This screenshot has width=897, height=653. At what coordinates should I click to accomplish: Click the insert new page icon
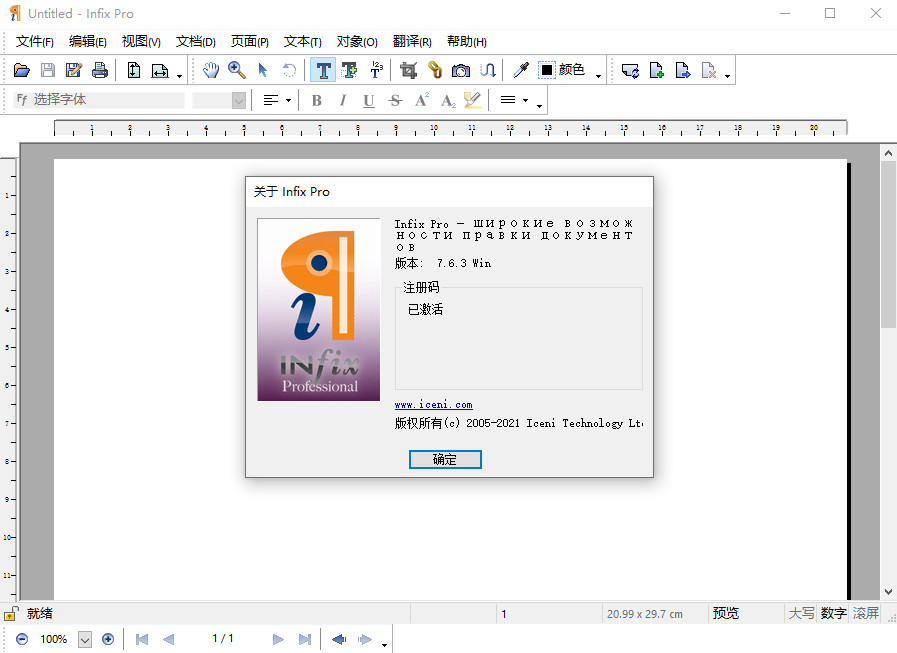coord(657,70)
